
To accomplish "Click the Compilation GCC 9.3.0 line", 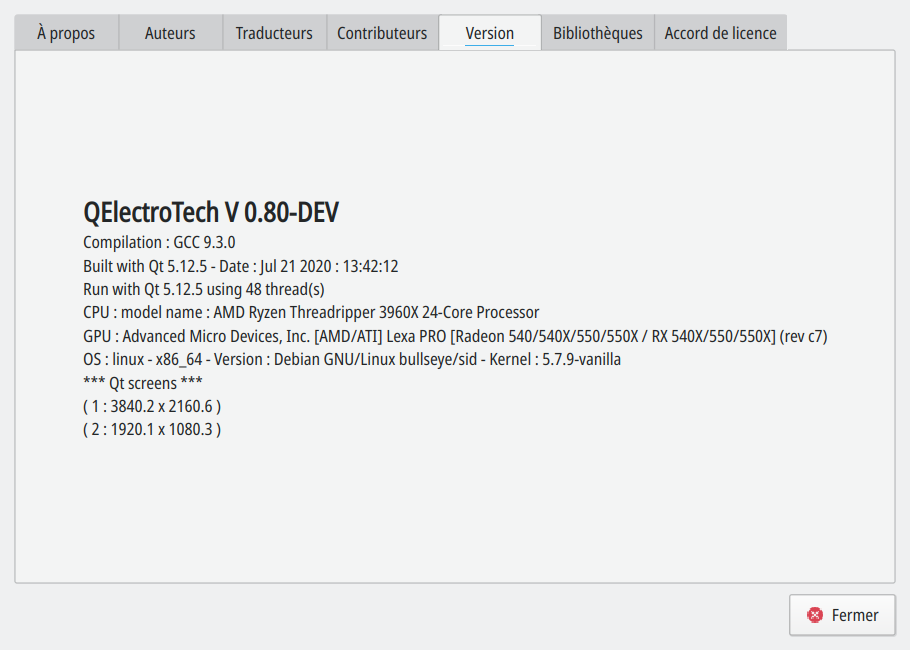I will click(159, 242).
